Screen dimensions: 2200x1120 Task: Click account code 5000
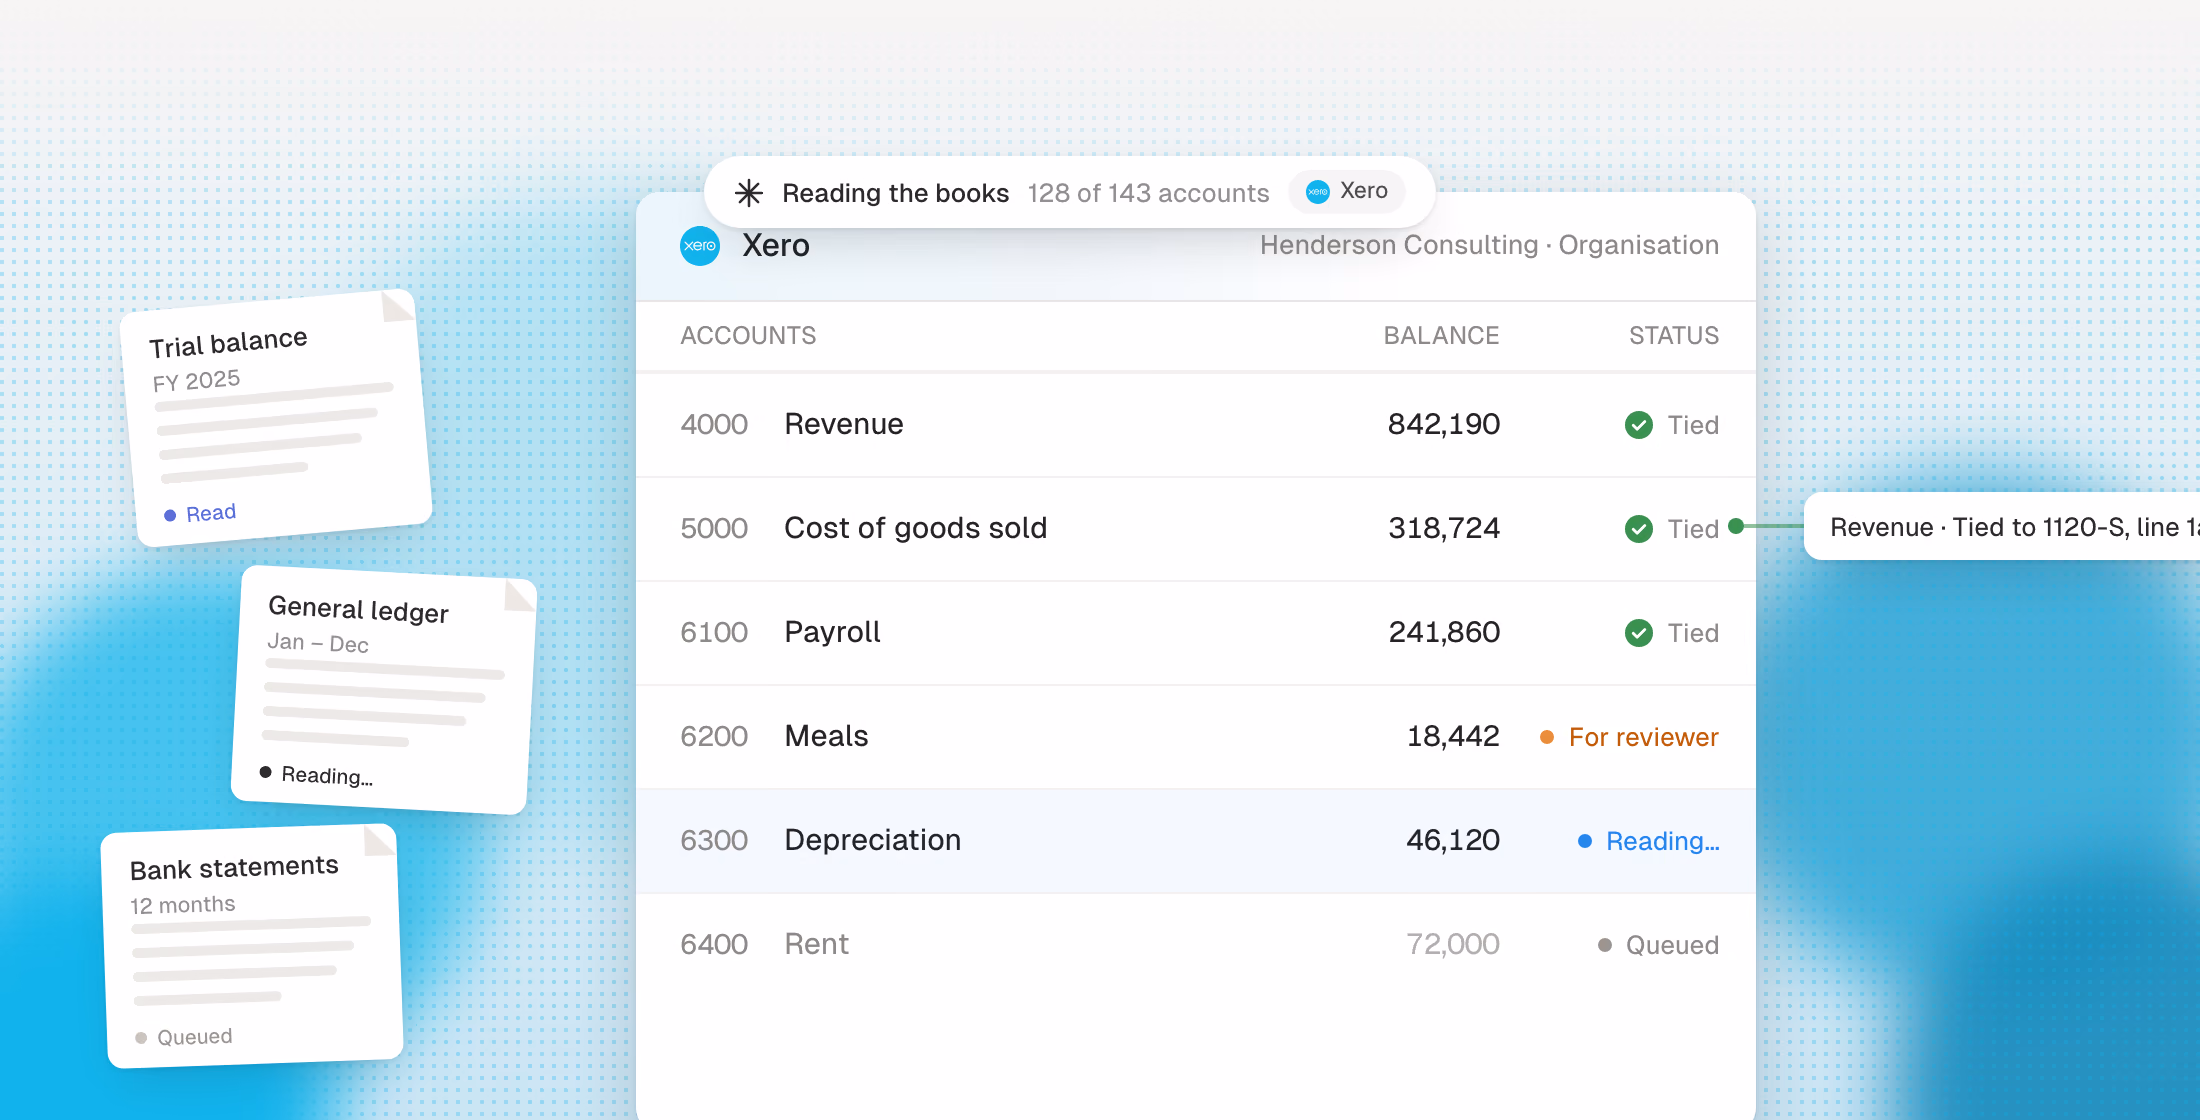714,528
